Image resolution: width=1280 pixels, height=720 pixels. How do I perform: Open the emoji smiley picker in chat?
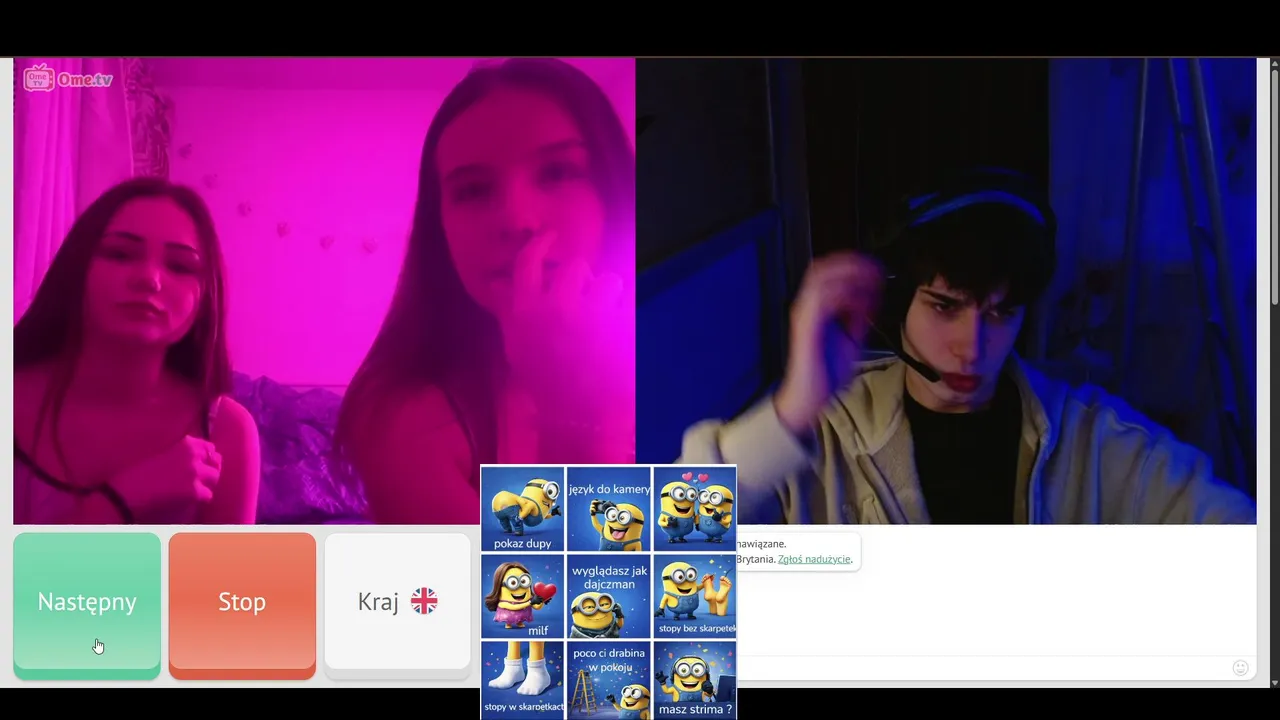1240,668
